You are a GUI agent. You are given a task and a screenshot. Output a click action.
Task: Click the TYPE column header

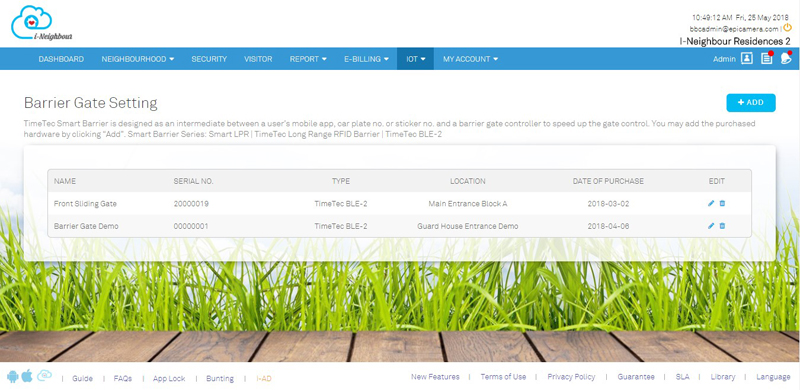point(341,181)
